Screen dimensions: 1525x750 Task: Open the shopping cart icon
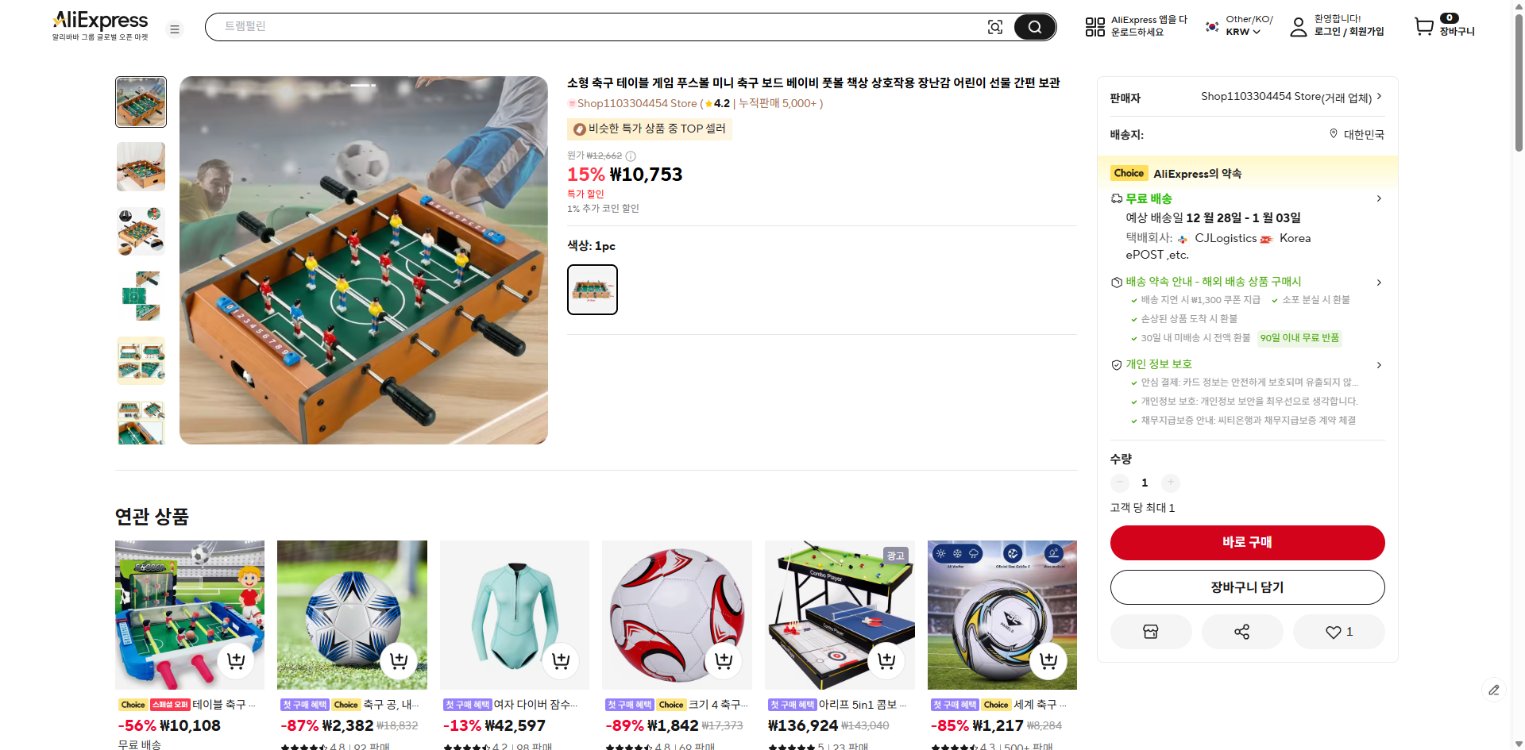[1424, 27]
